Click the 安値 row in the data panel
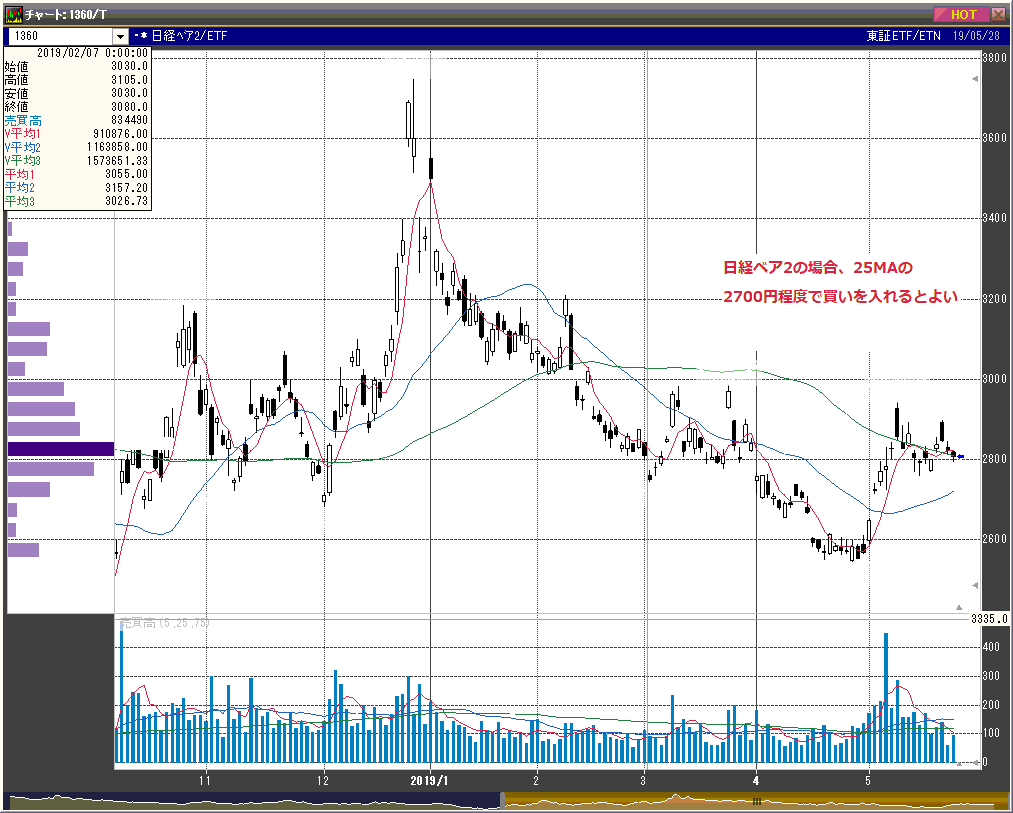This screenshot has width=1013, height=813. 76,93
